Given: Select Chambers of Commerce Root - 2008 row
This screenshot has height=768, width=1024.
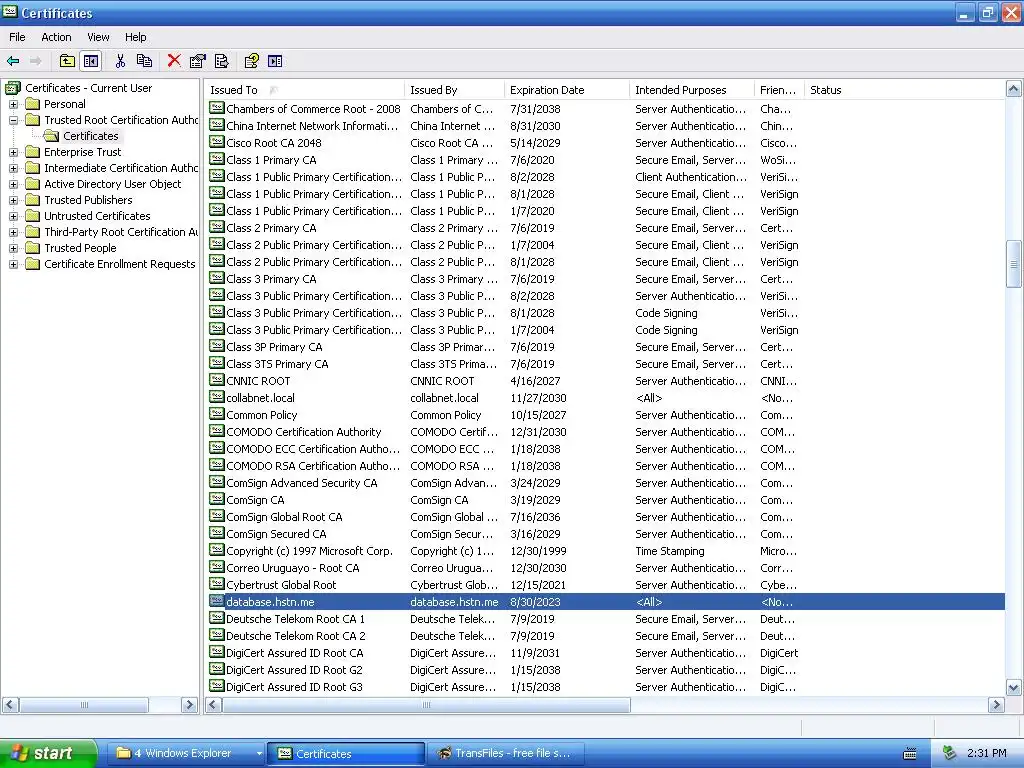Looking at the screenshot, I should point(605,109).
